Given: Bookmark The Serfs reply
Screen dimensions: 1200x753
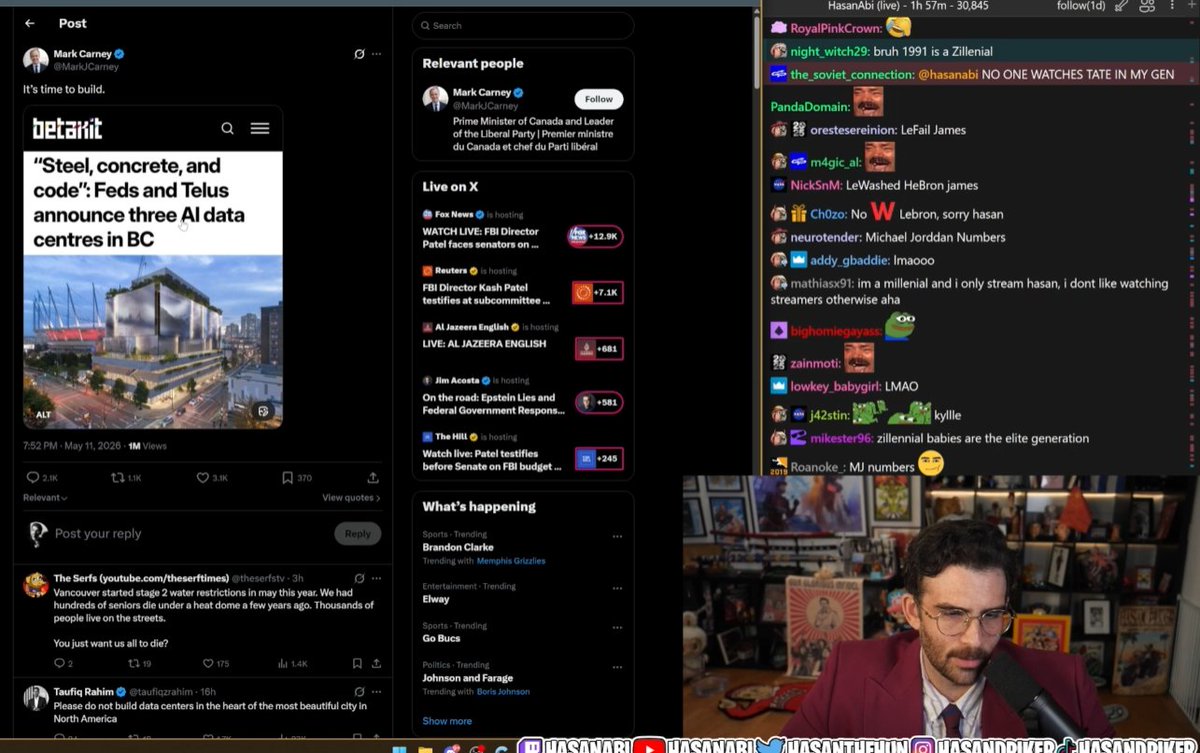Looking at the screenshot, I should [356, 663].
